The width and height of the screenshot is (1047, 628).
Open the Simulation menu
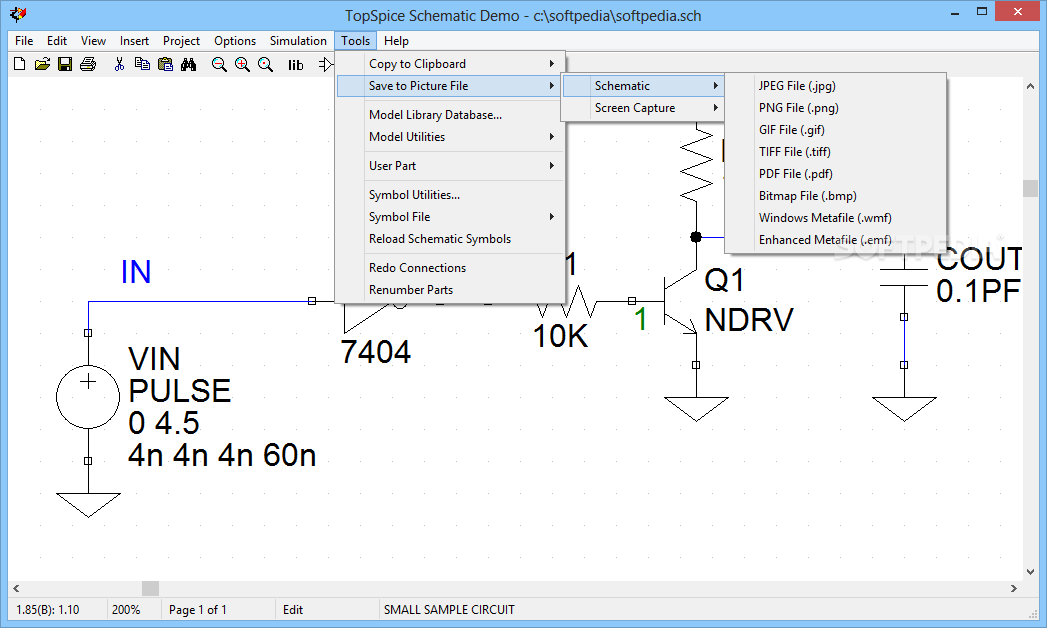298,41
